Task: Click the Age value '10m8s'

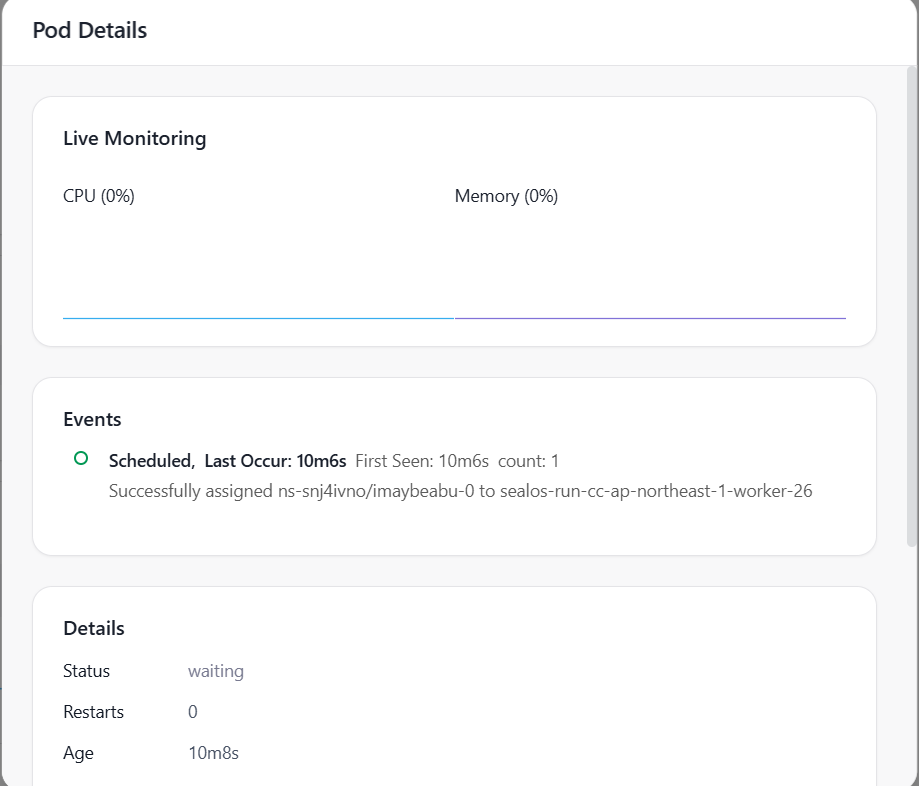Action: click(x=213, y=753)
